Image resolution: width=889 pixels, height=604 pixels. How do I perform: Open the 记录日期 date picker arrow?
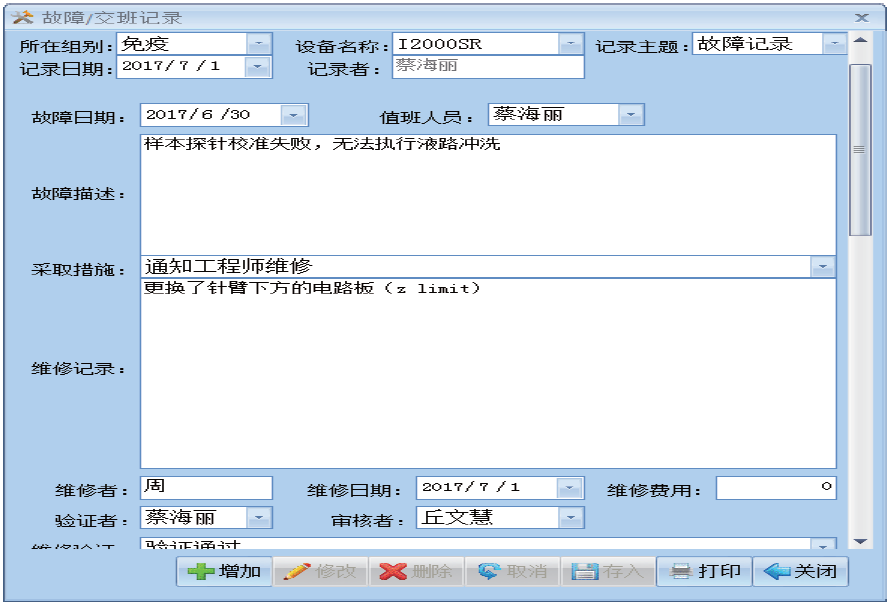[x=259, y=66]
